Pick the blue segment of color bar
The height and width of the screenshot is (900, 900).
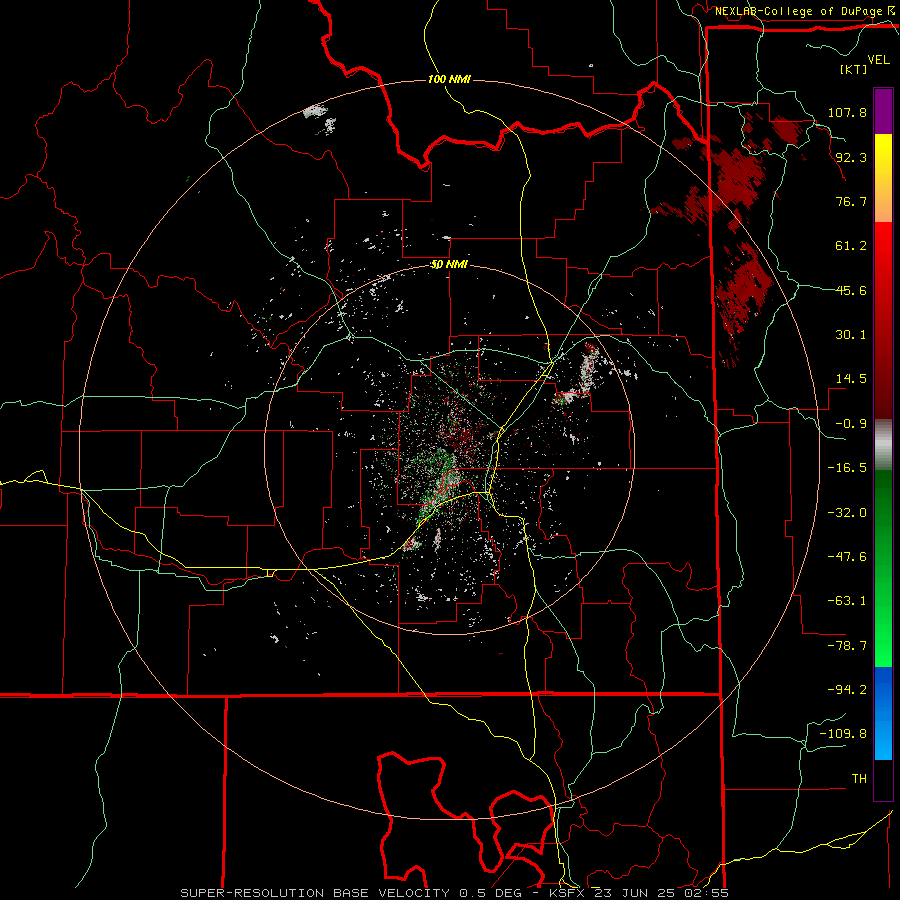[883, 713]
